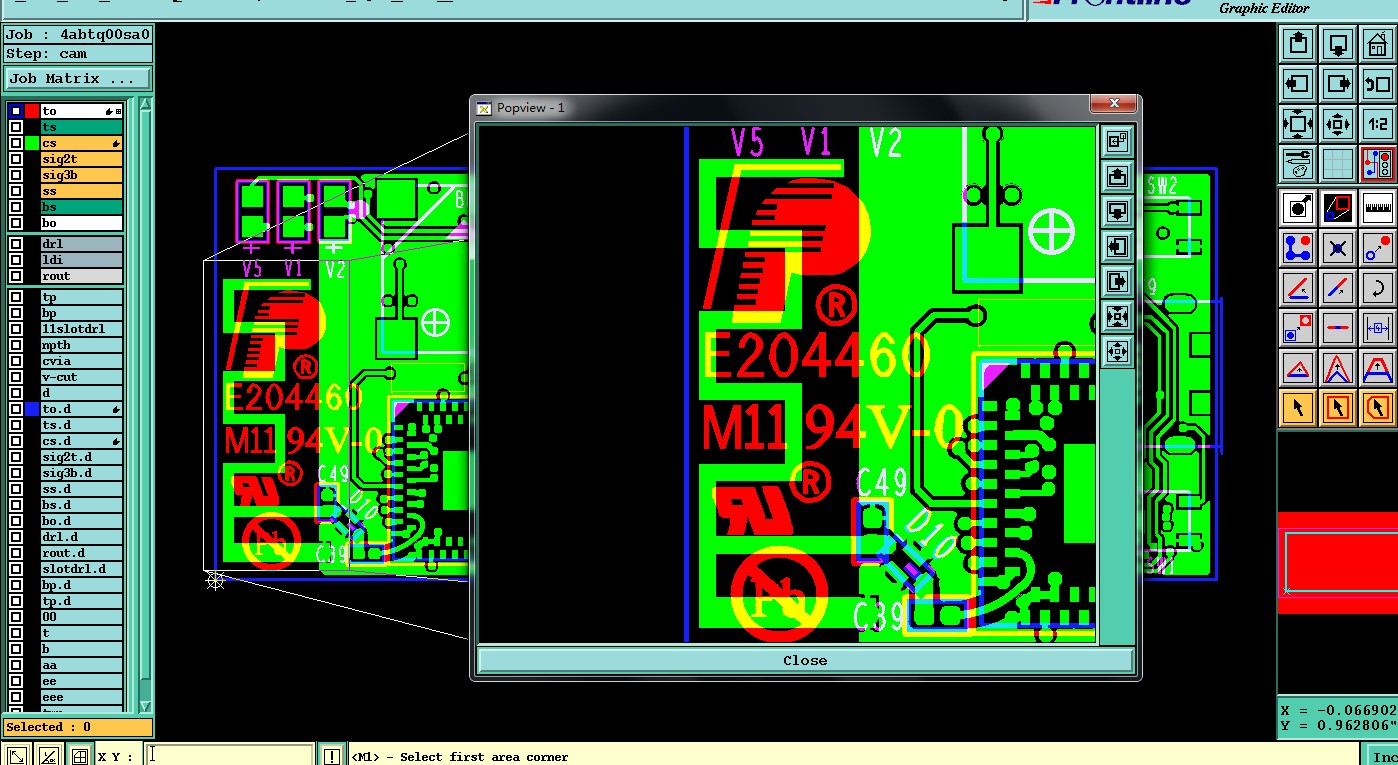Click the zoom out icon in right toolbar
The image size is (1398, 765).
pos(1338,124)
